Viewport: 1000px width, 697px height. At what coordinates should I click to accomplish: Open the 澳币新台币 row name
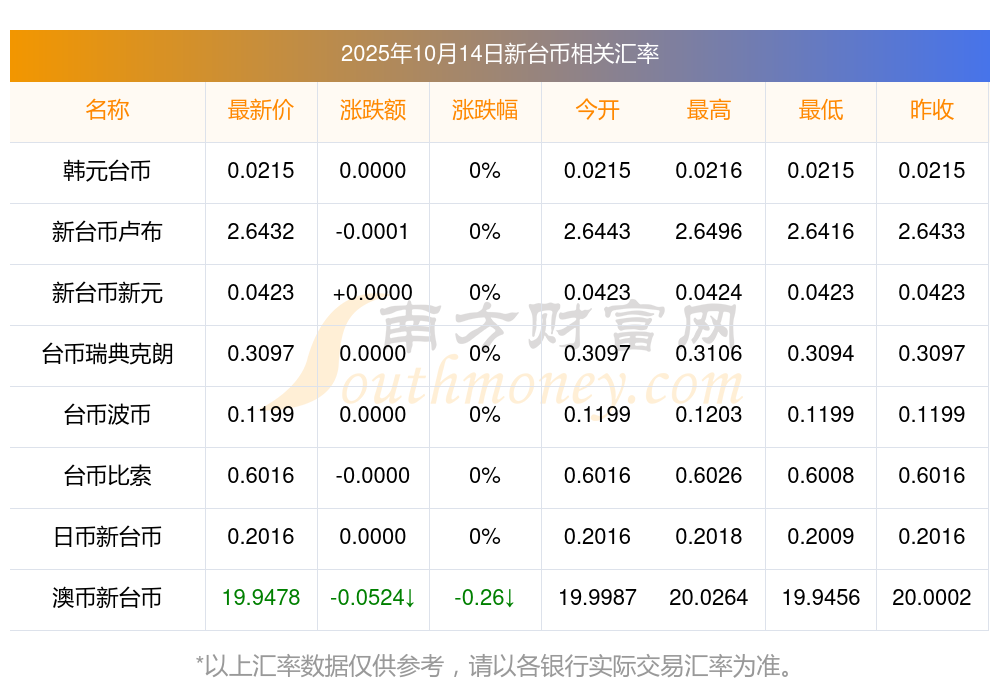point(107,598)
